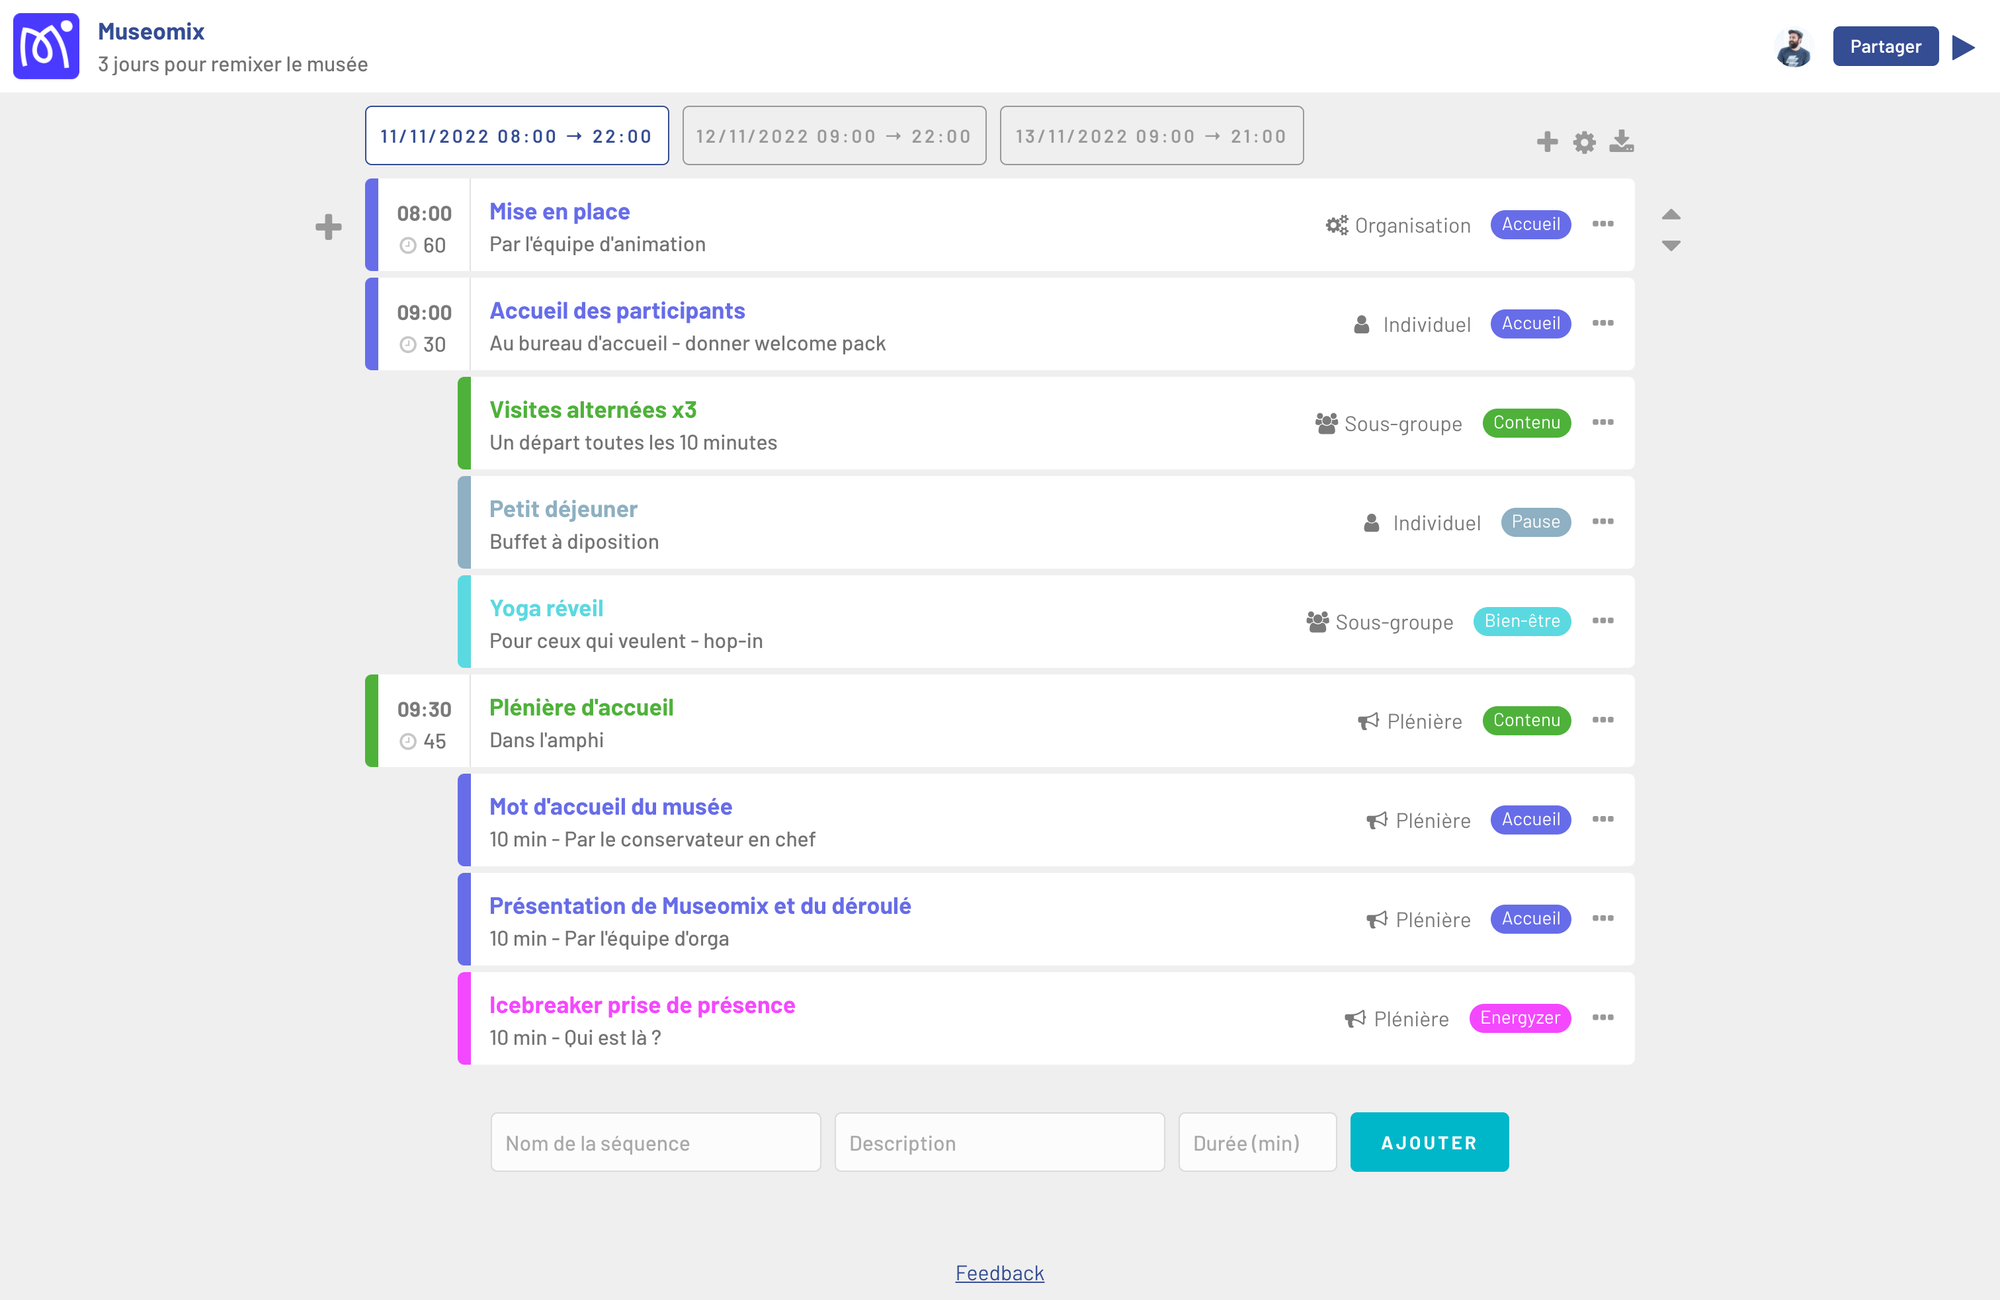
Task: Click the Partager button
Action: click(x=1885, y=47)
